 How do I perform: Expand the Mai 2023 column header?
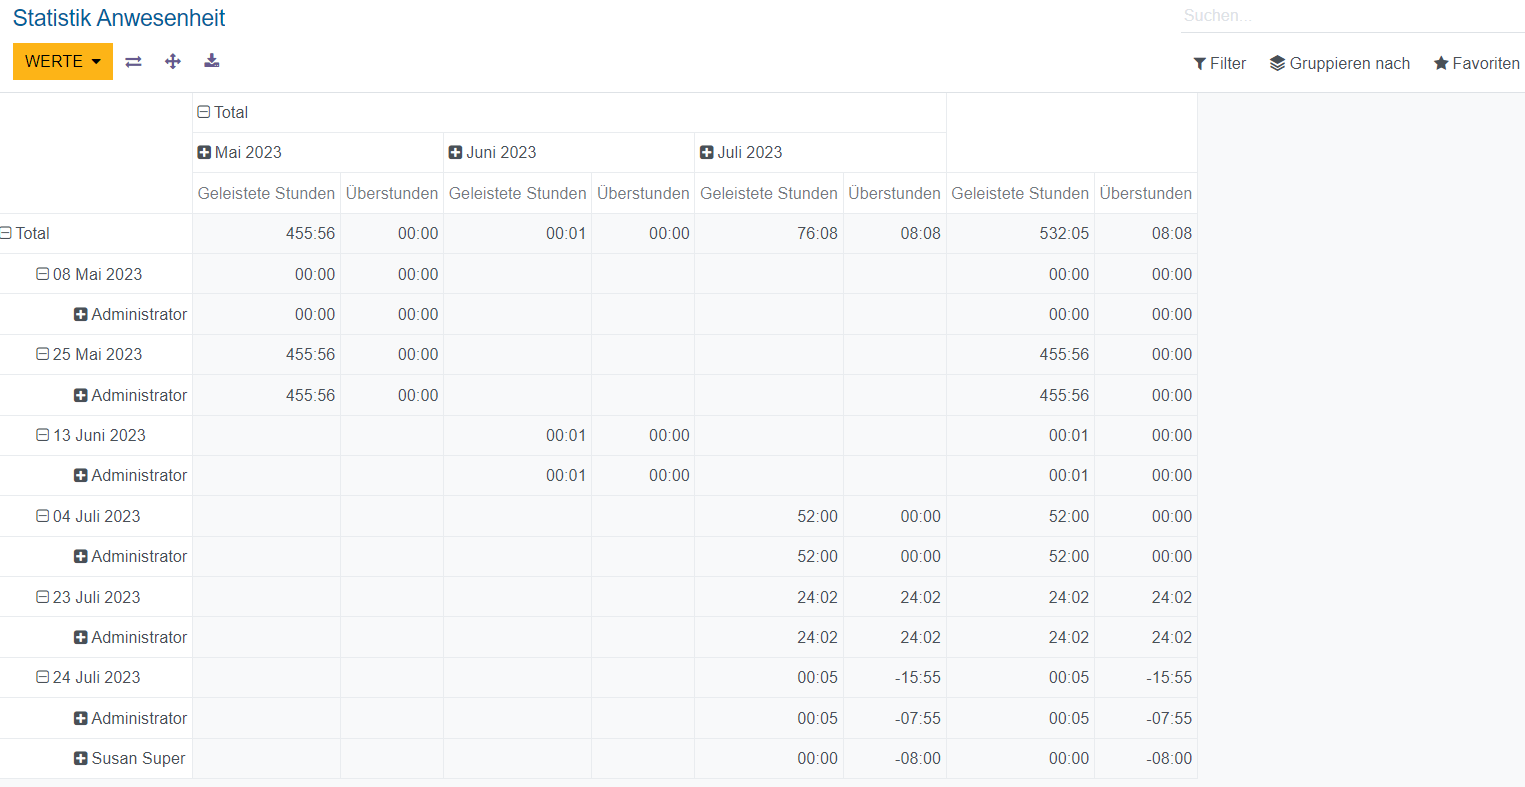240,153
